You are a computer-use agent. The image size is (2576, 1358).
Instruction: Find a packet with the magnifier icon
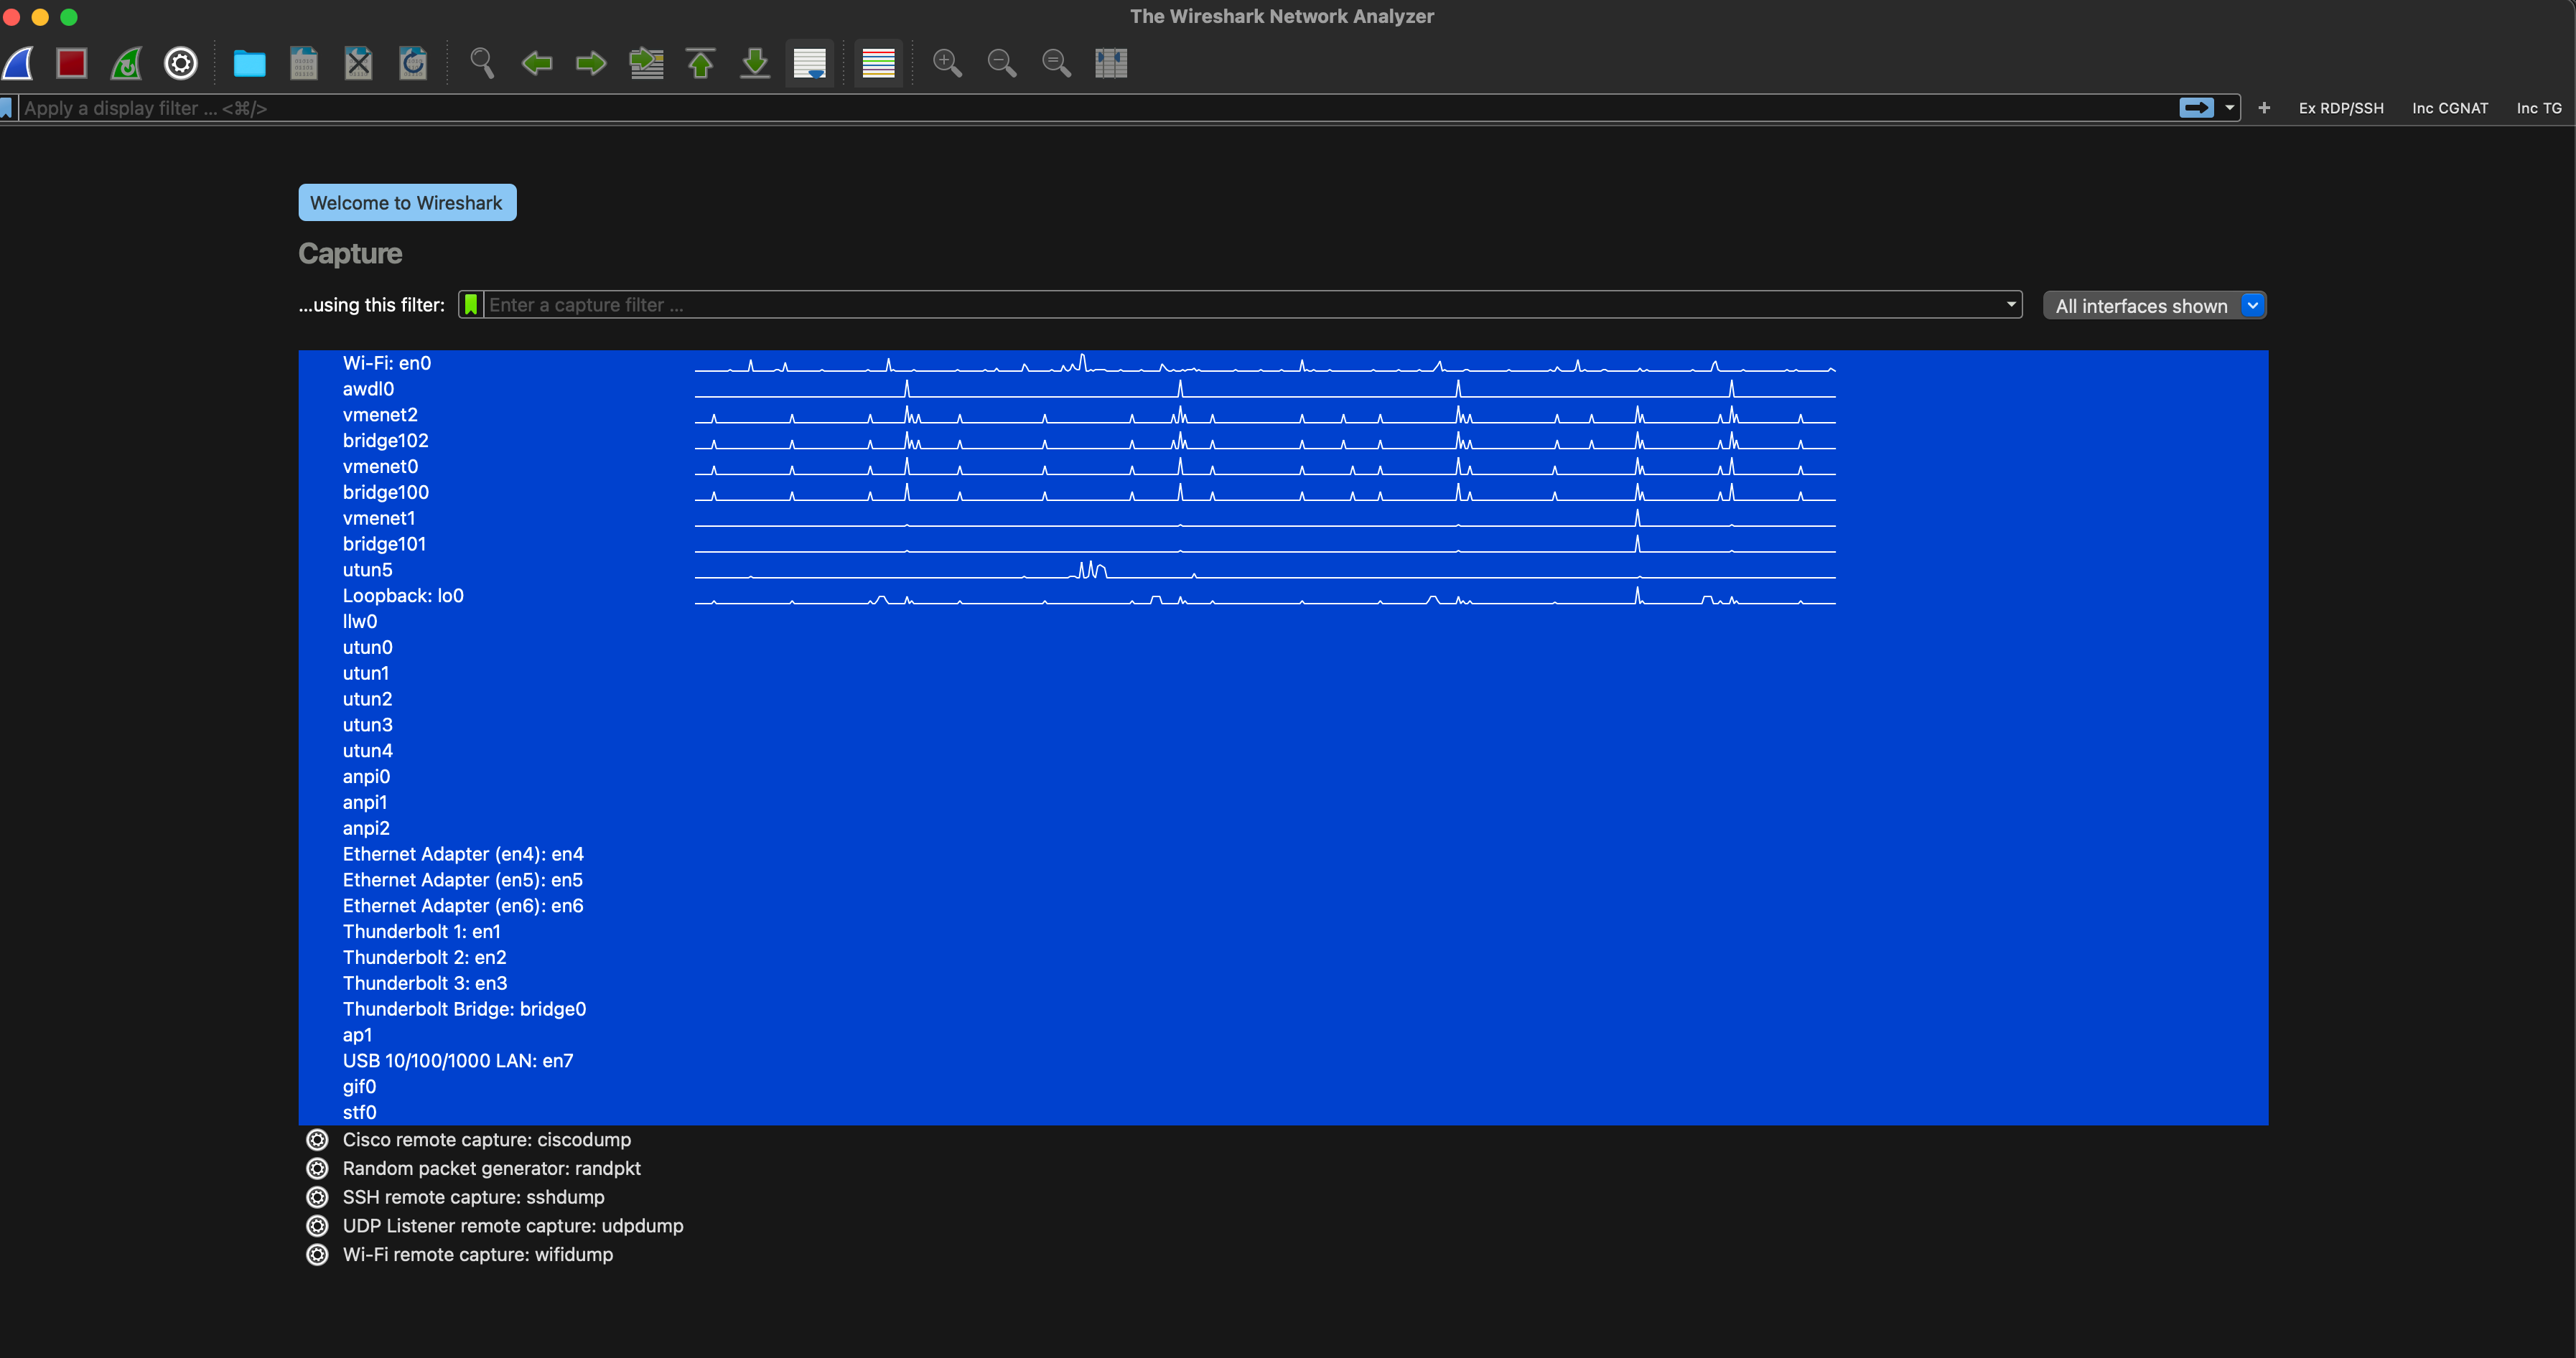[x=482, y=63]
